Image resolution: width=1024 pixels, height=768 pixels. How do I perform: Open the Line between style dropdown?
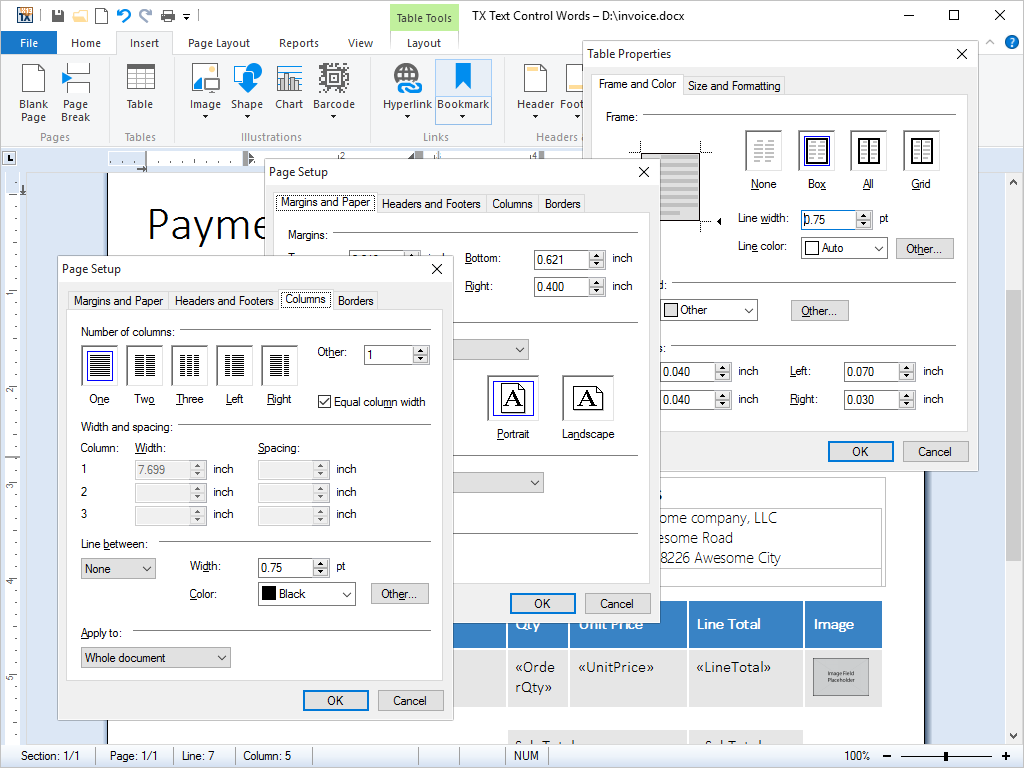point(117,567)
